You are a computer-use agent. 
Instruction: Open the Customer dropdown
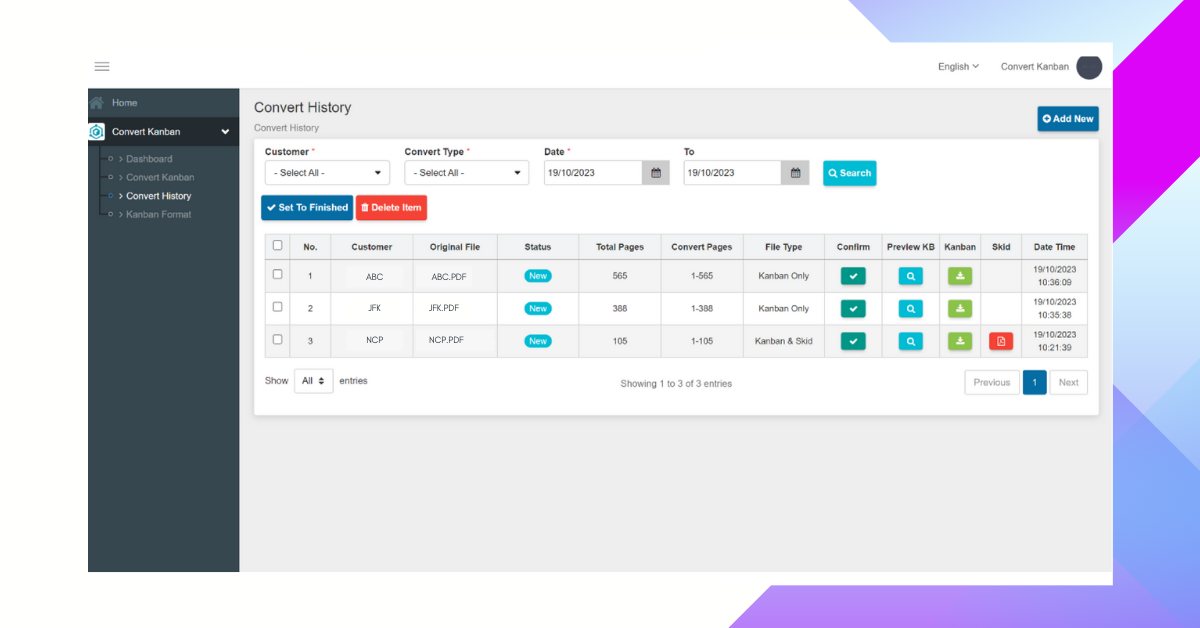(x=327, y=173)
